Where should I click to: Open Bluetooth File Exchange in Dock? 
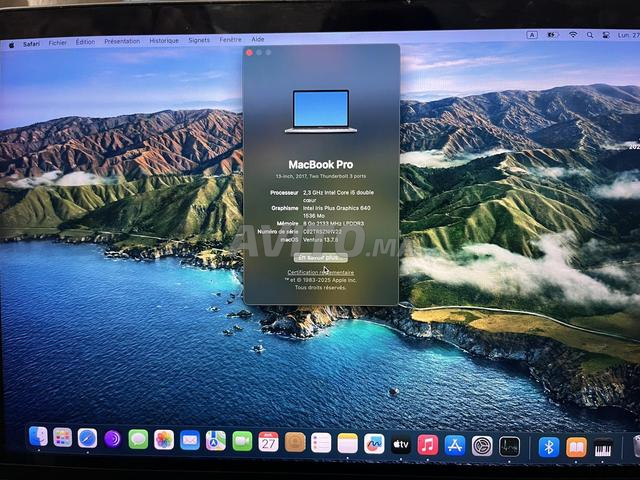549,447
